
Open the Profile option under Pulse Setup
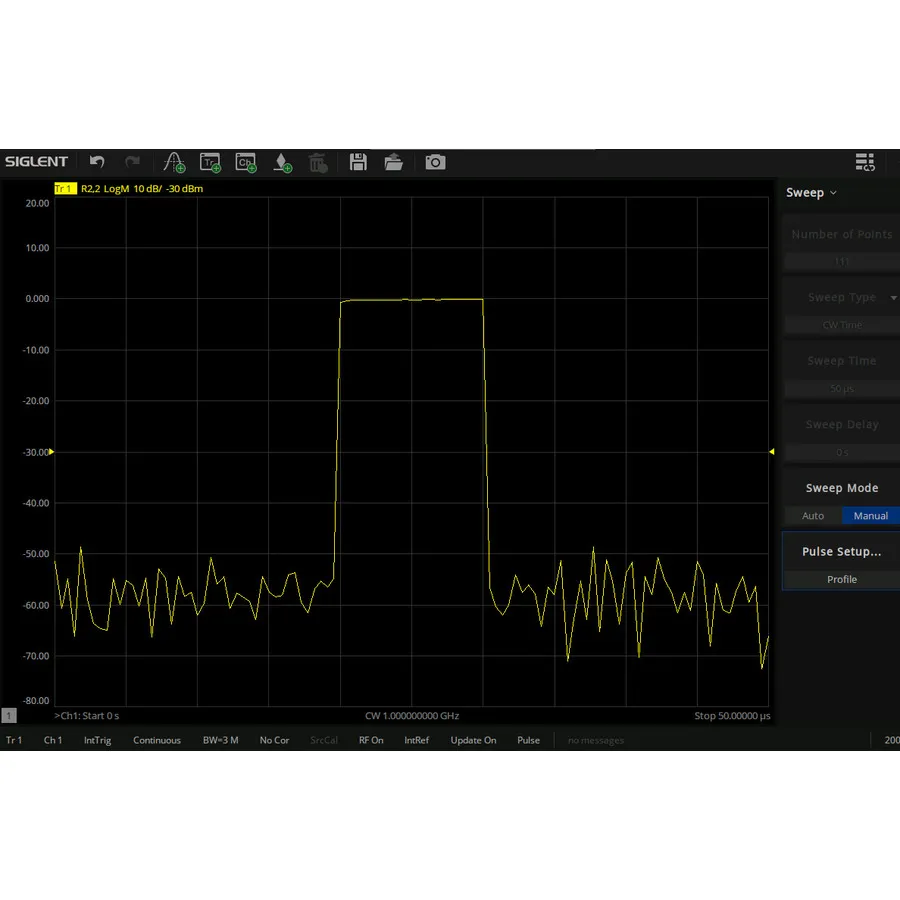click(x=841, y=579)
